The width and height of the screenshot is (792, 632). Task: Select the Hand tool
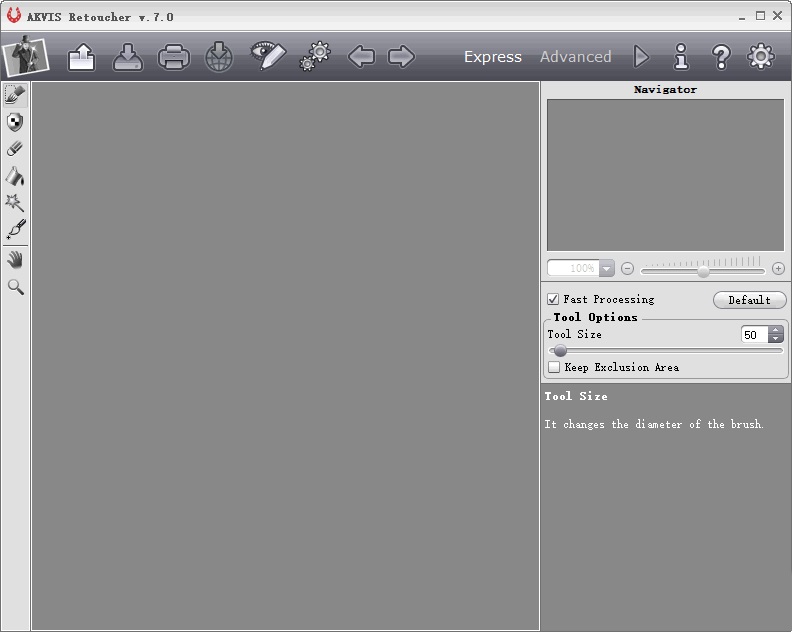tap(15, 260)
